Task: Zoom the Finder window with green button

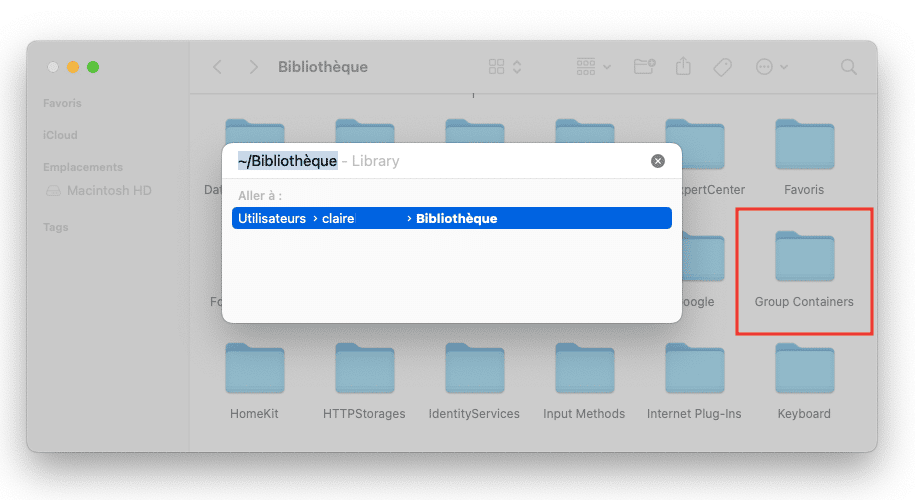Action: (x=93, y=67)
